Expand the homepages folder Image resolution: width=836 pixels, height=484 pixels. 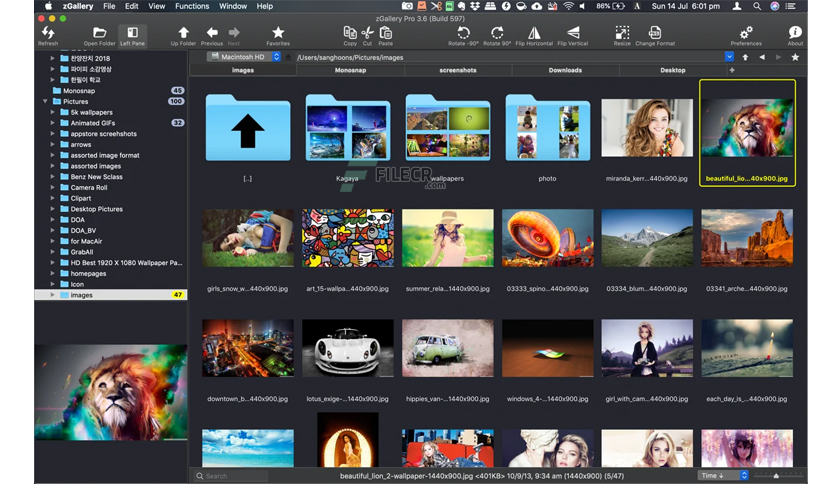pyautogui.click(x=52, y=273)
